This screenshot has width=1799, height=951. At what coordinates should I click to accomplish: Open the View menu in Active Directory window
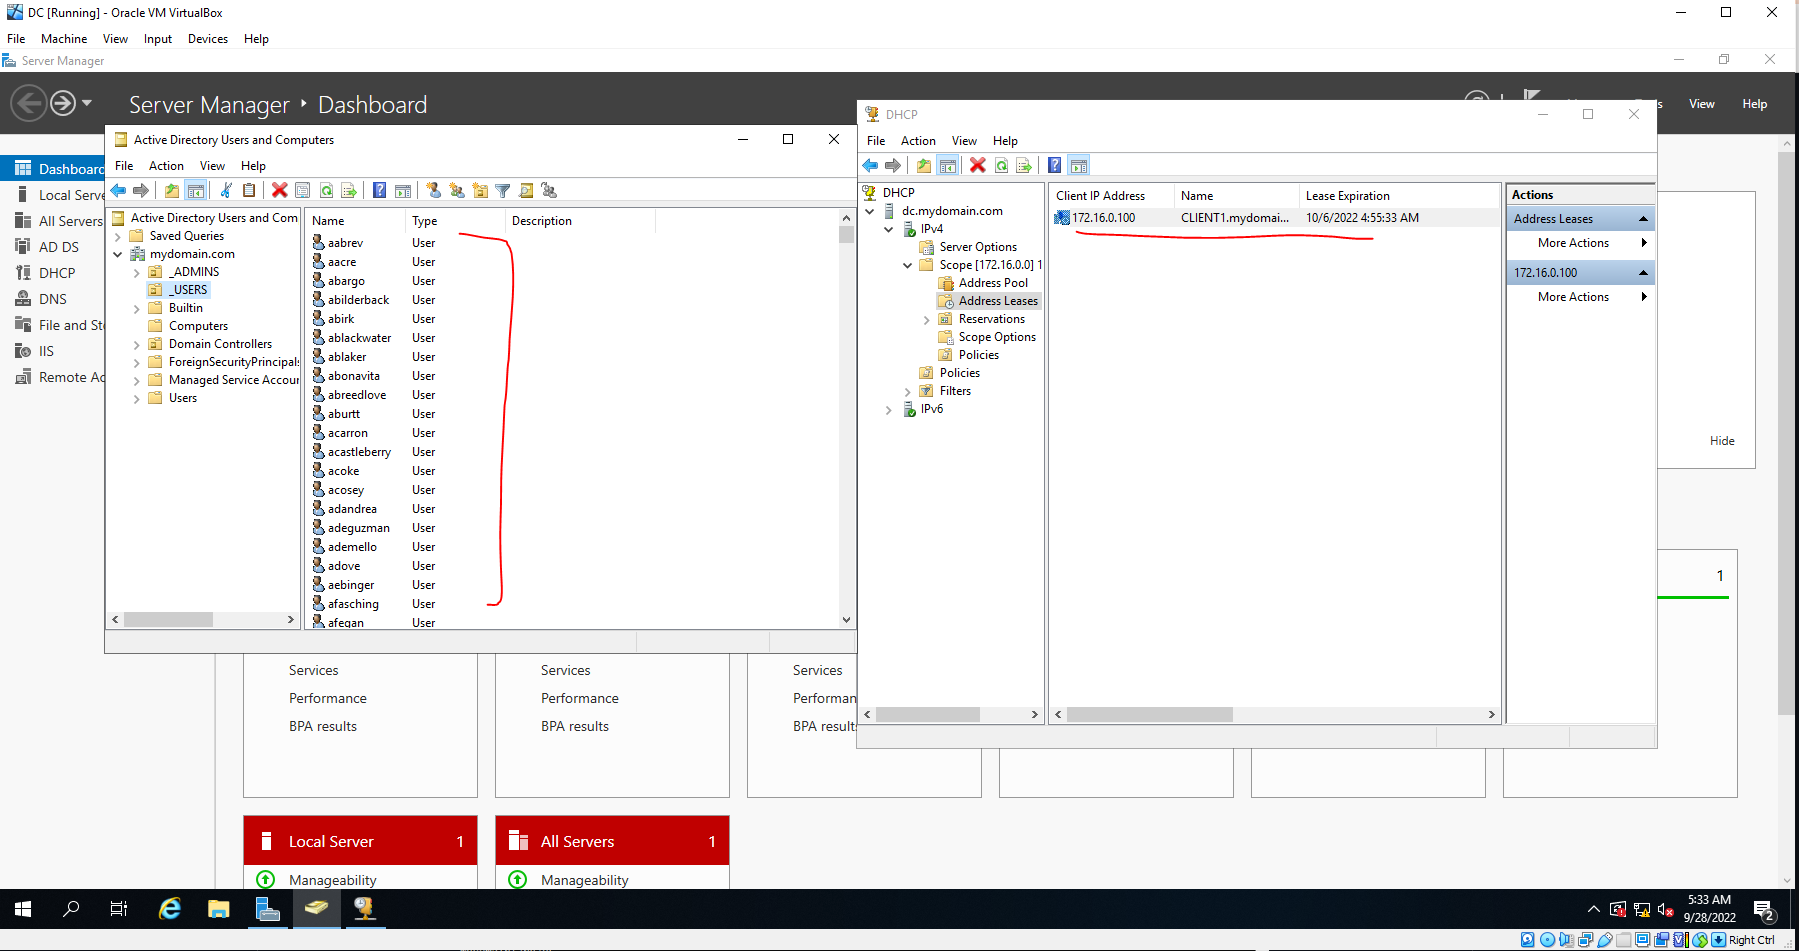pos(212,166)
